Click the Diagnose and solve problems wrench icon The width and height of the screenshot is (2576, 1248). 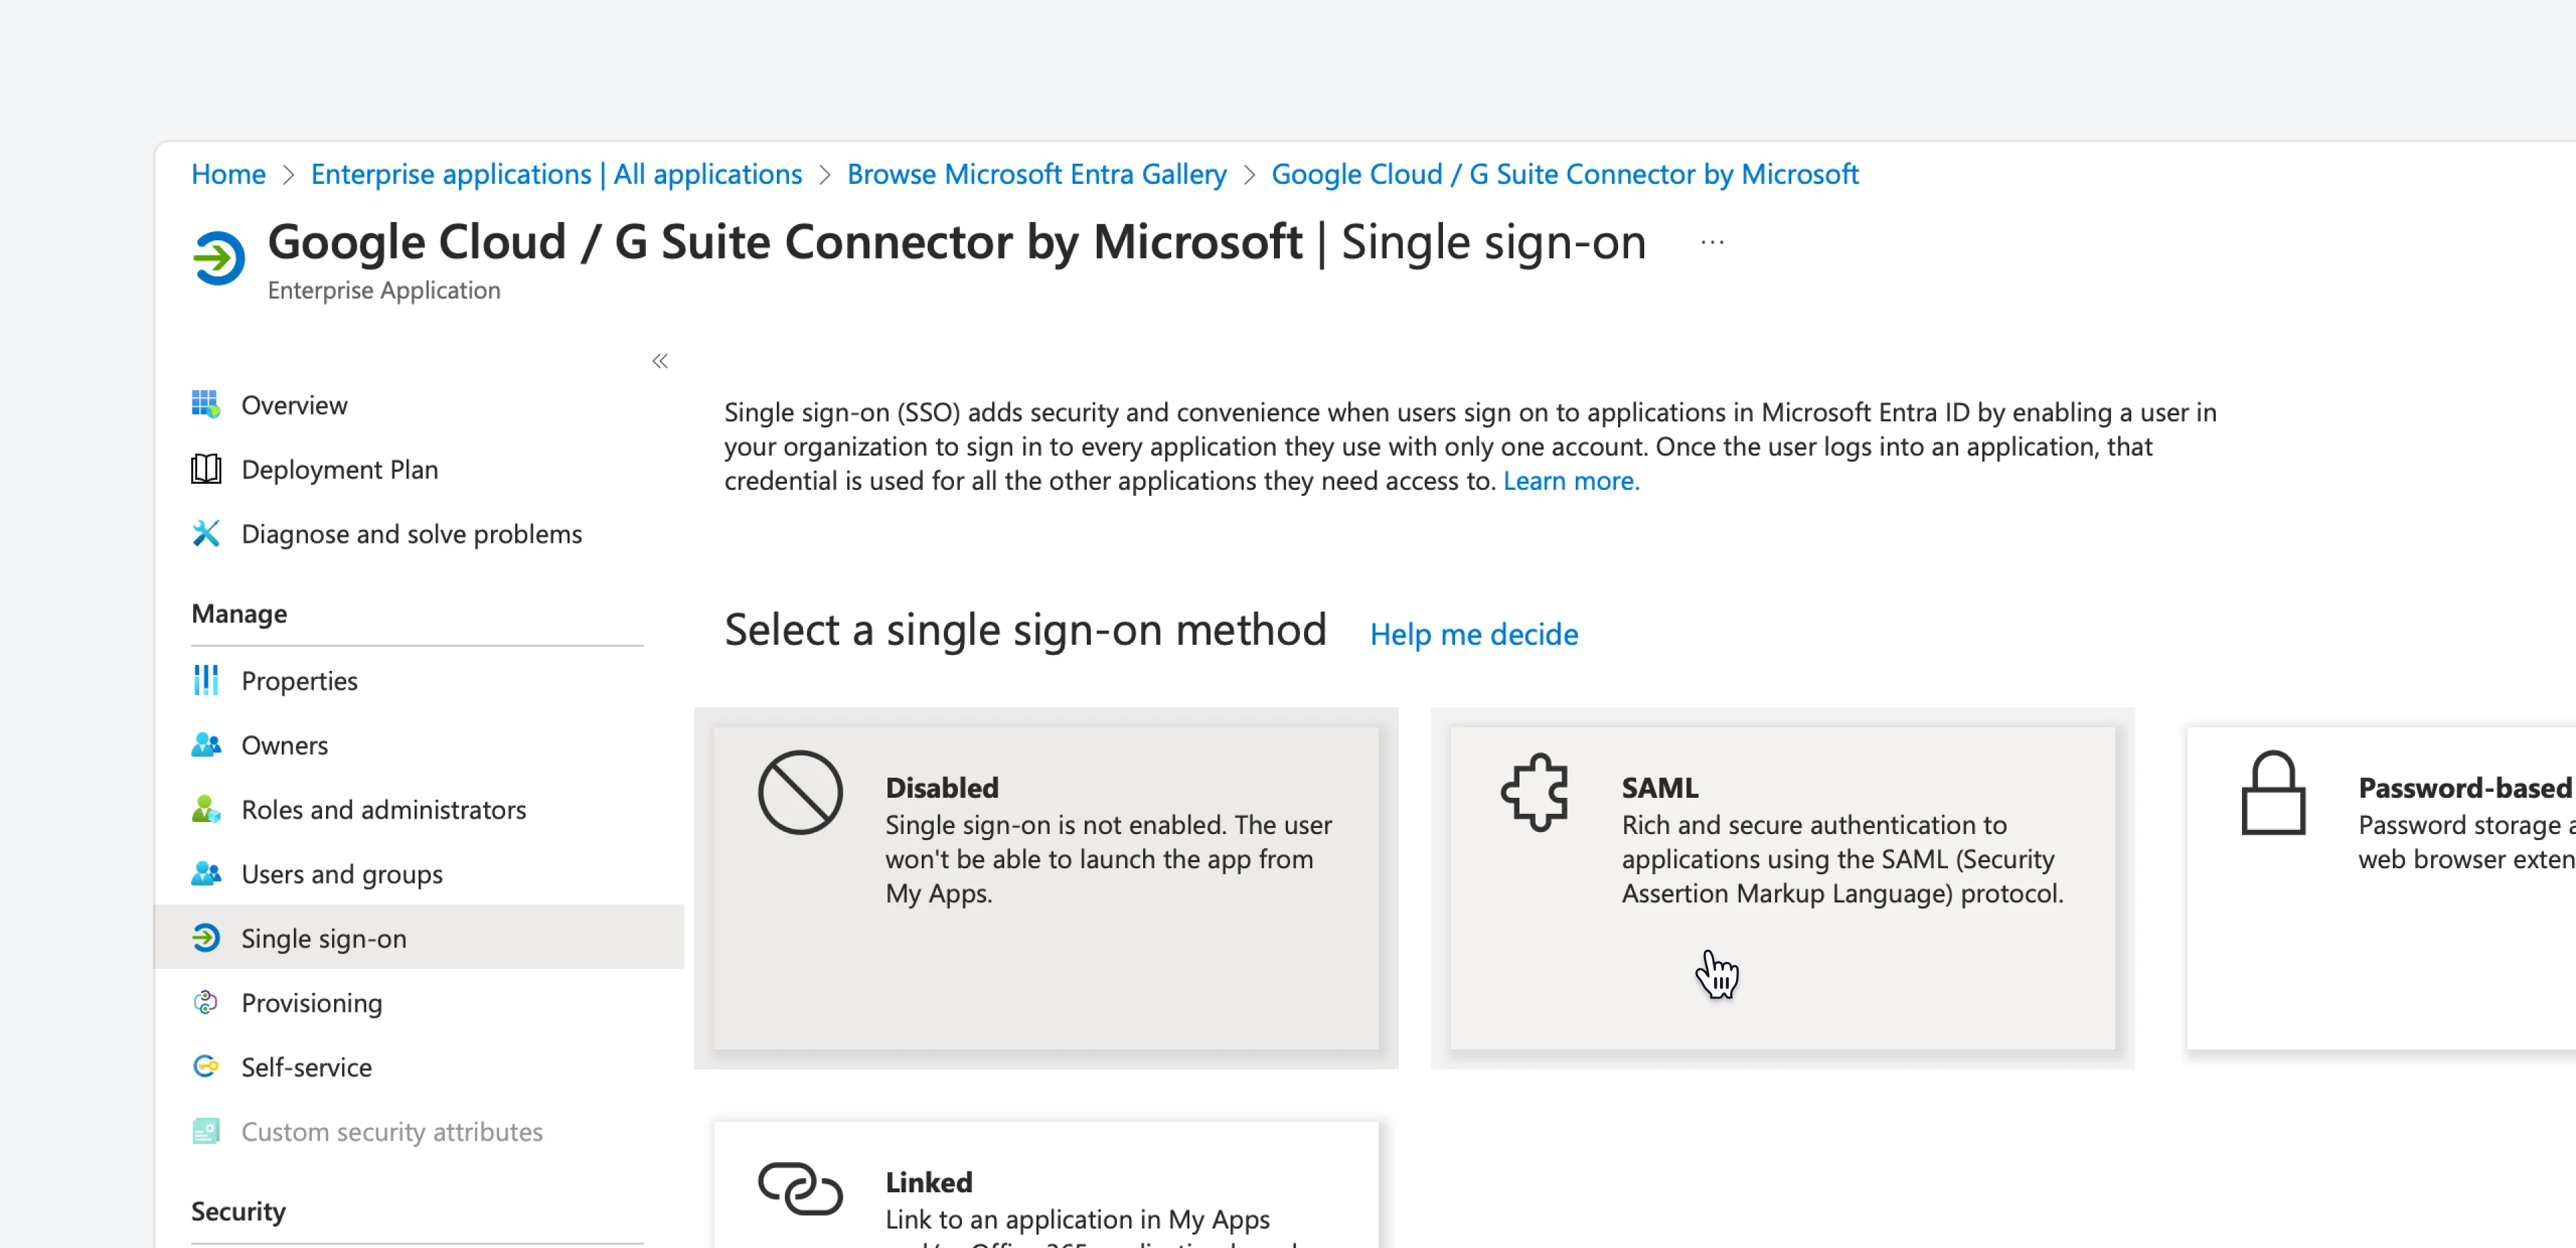[206, 533]
